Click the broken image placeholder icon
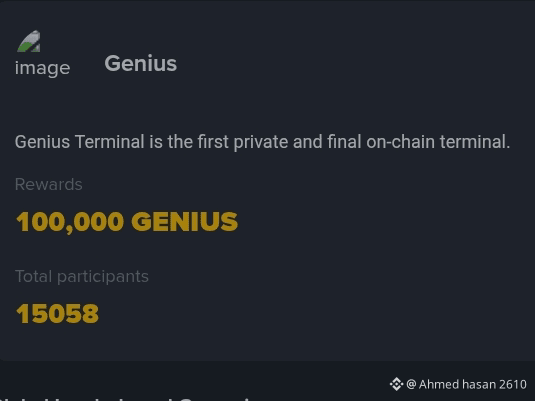This screenshot has width=535, height=401. coord(29,41)
